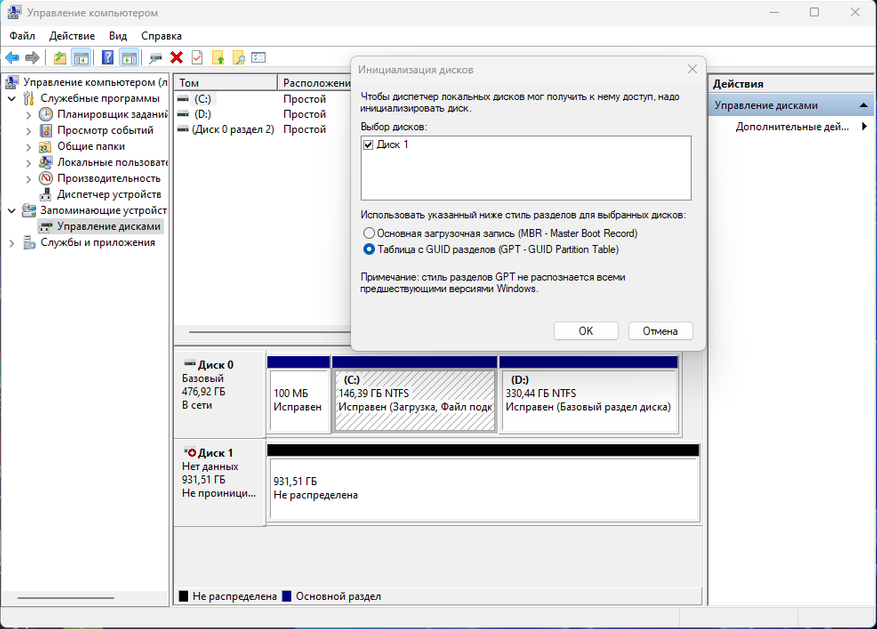877x629 pixels.
Task: Uncheck the Диск 1 checkbox
Action: click(368, 145)
